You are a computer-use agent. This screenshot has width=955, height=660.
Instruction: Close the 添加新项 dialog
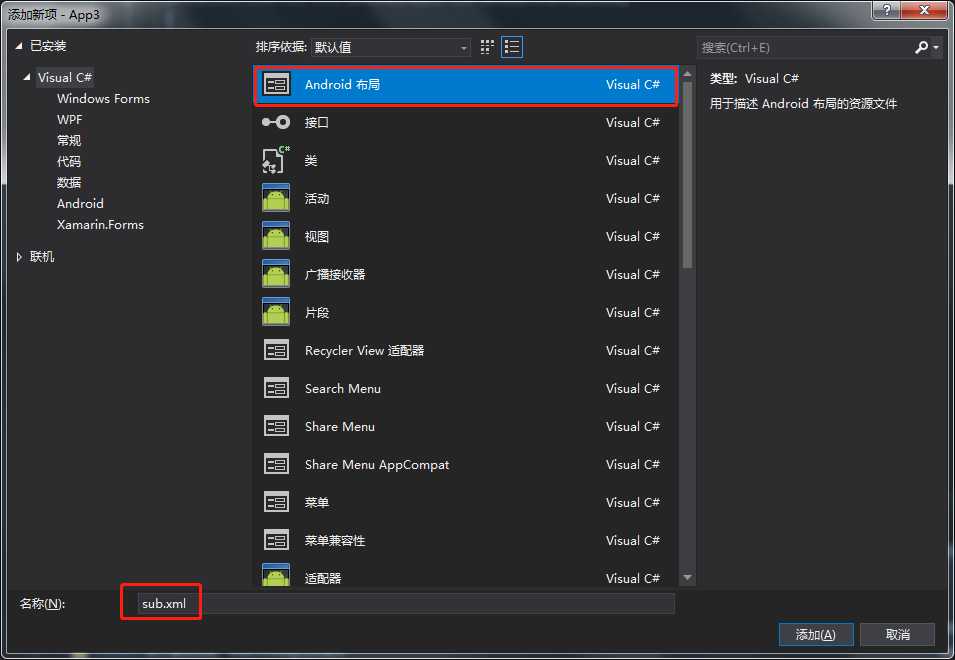925,10
